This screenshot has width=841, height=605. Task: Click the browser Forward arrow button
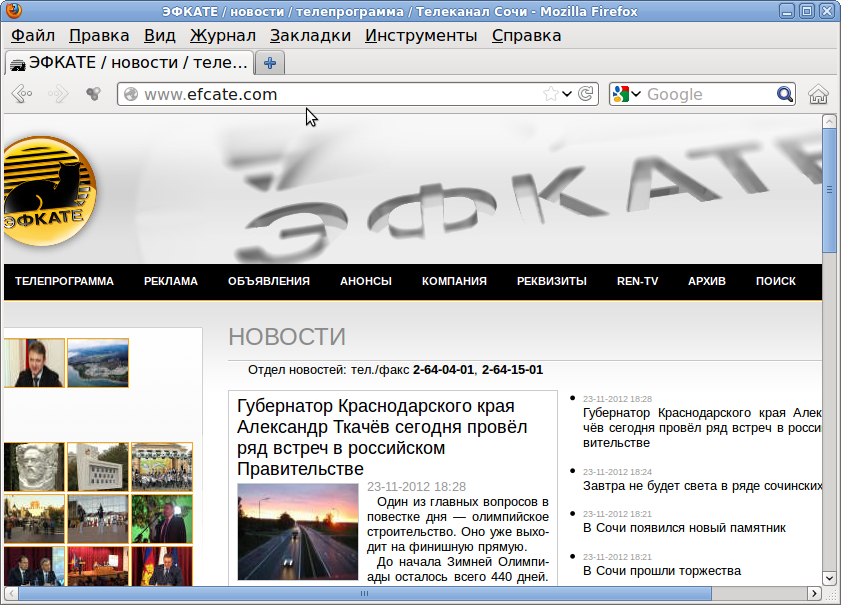[x=58, y=94]
